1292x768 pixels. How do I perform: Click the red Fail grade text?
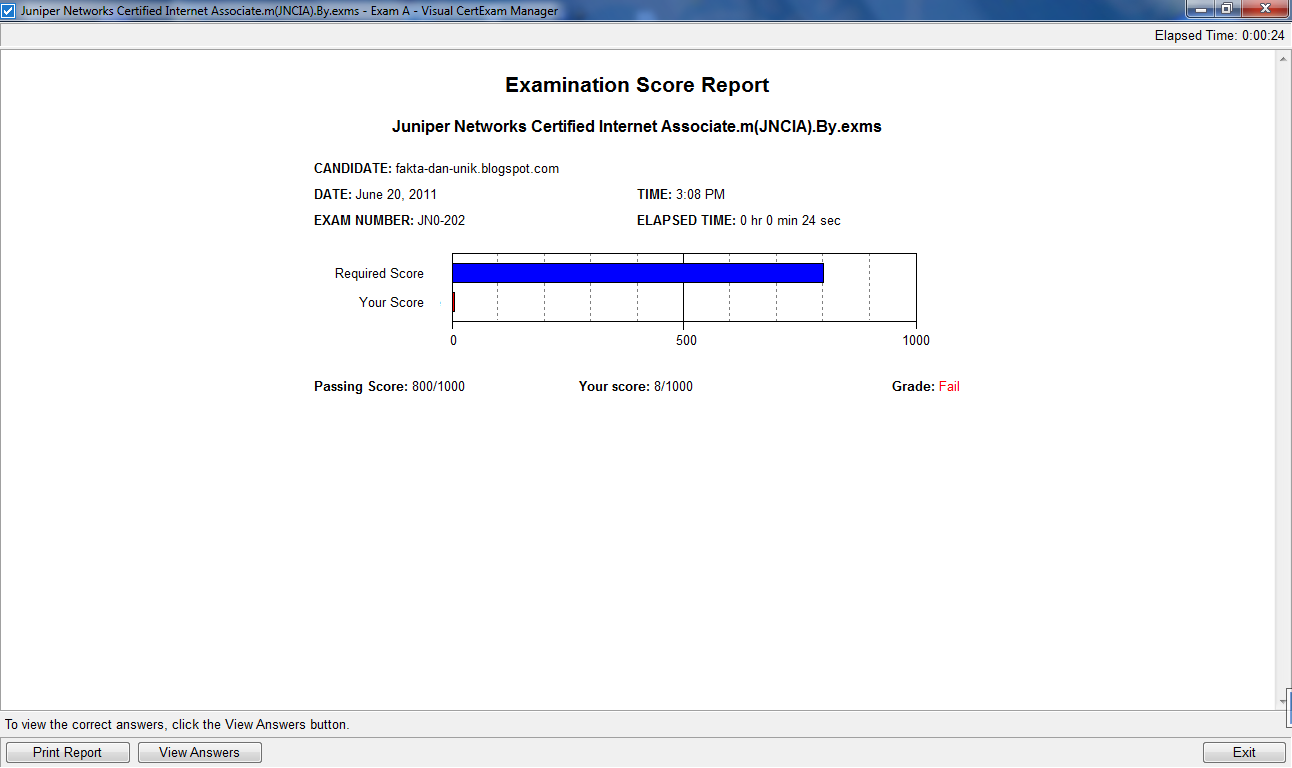click(949, 386)
